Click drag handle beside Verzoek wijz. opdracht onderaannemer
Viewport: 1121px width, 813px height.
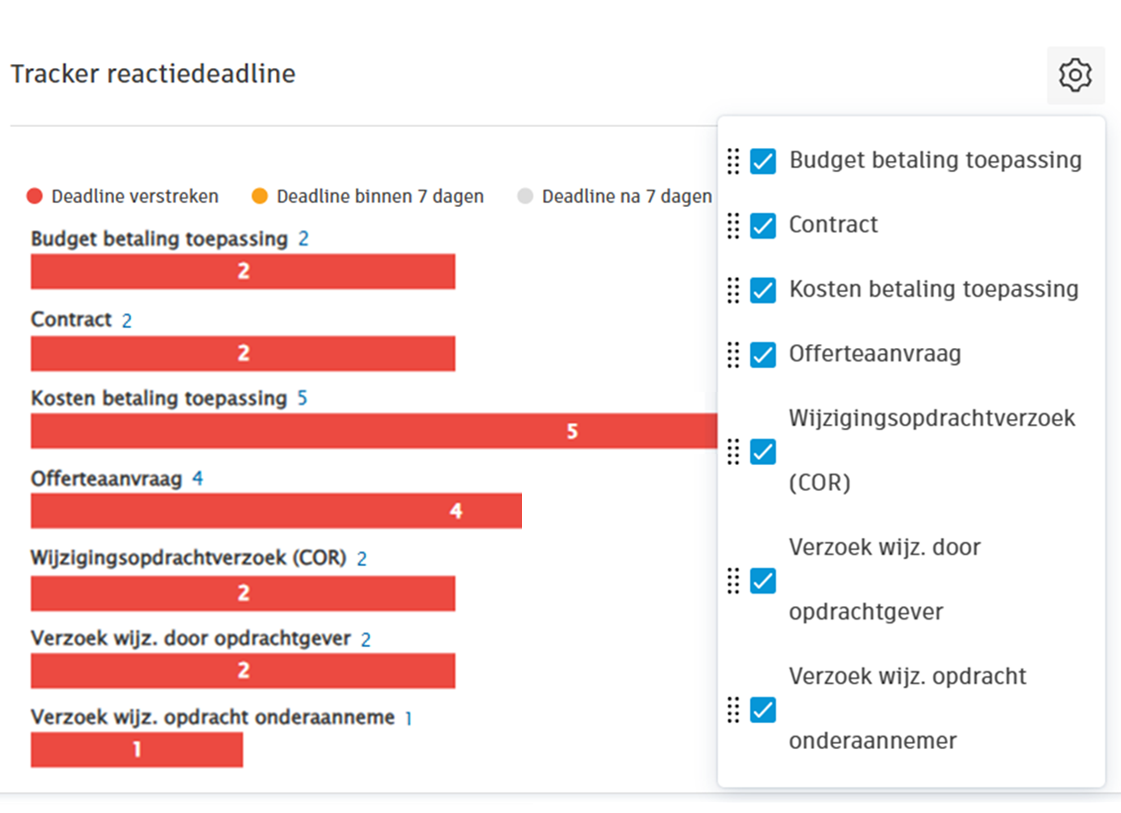click(733, 710)
